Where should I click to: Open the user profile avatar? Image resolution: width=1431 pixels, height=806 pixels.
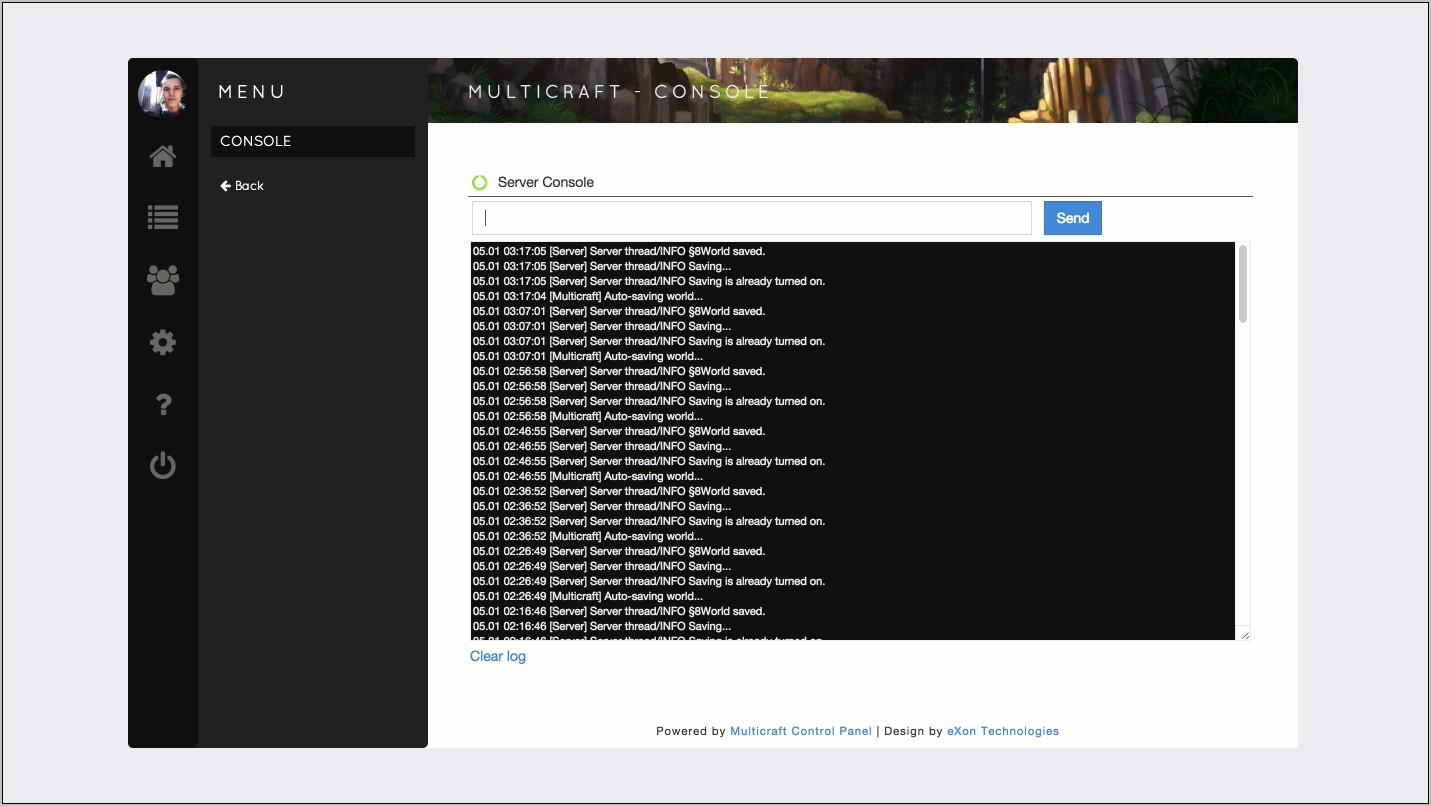[x=162, y=94]
